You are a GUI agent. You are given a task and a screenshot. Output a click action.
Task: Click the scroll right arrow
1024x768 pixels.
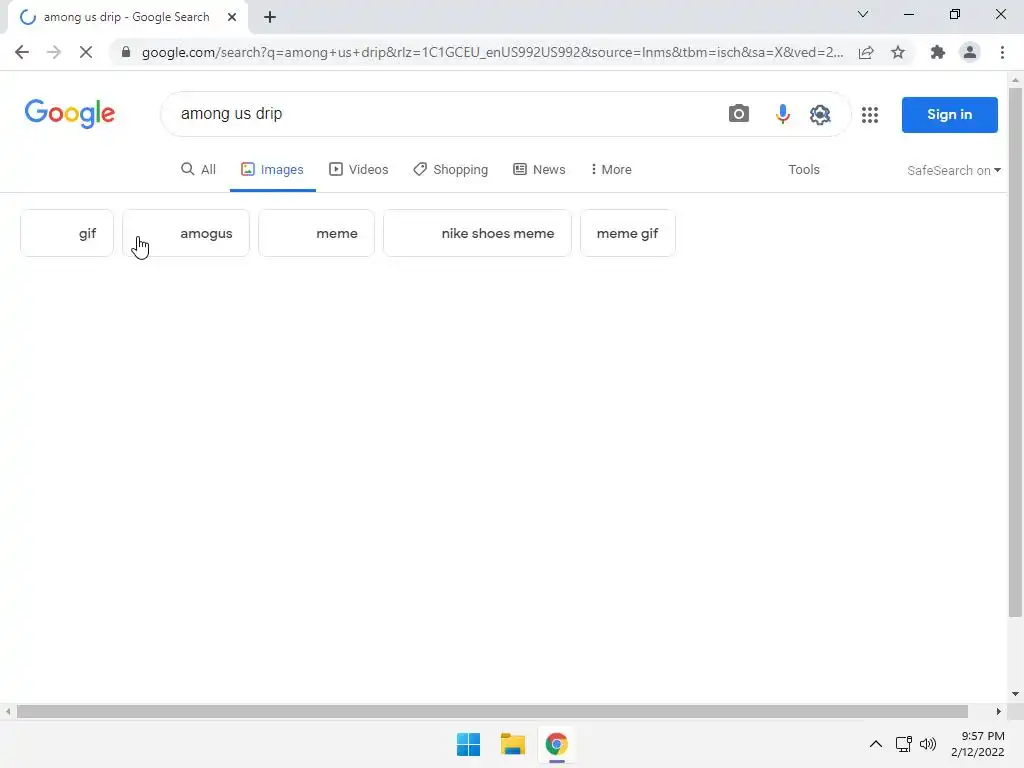(x=998, y=711)
